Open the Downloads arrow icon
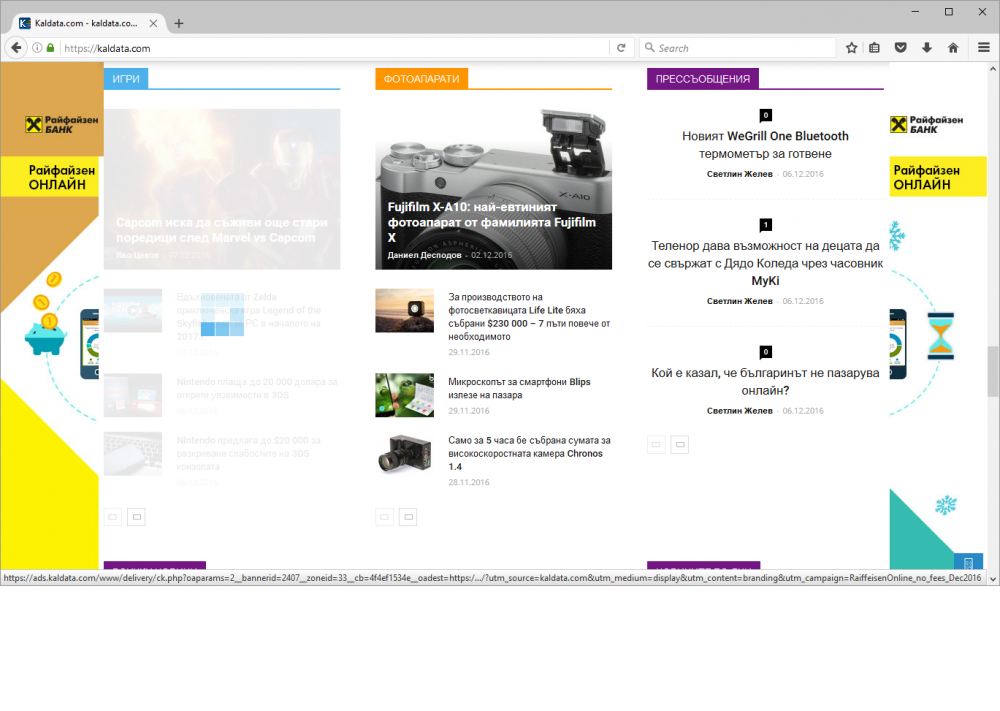The height and width of the screenshot is (711, 1000). point(927,48)
